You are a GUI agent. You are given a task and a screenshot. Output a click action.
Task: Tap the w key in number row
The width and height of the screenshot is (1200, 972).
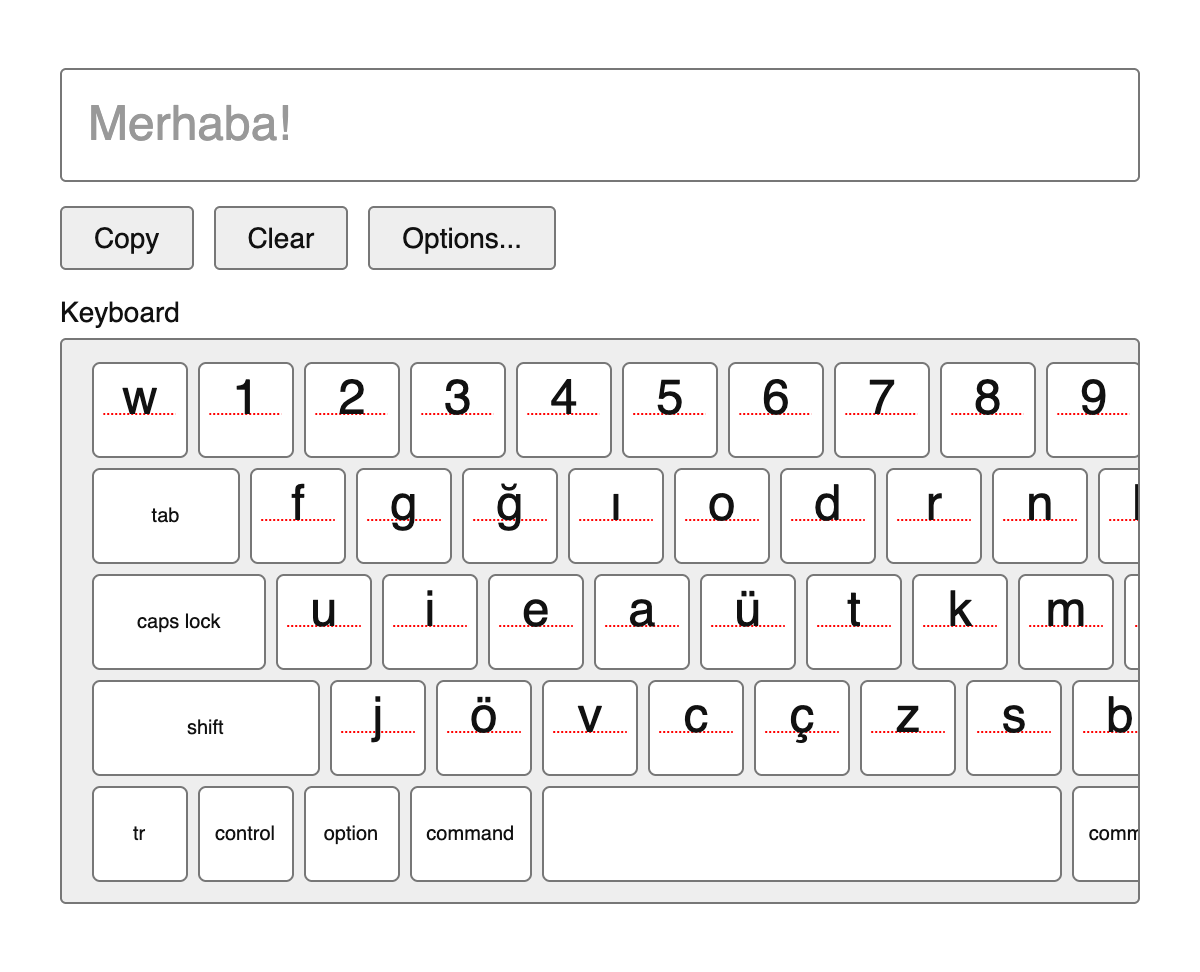[x=140, y=410]
